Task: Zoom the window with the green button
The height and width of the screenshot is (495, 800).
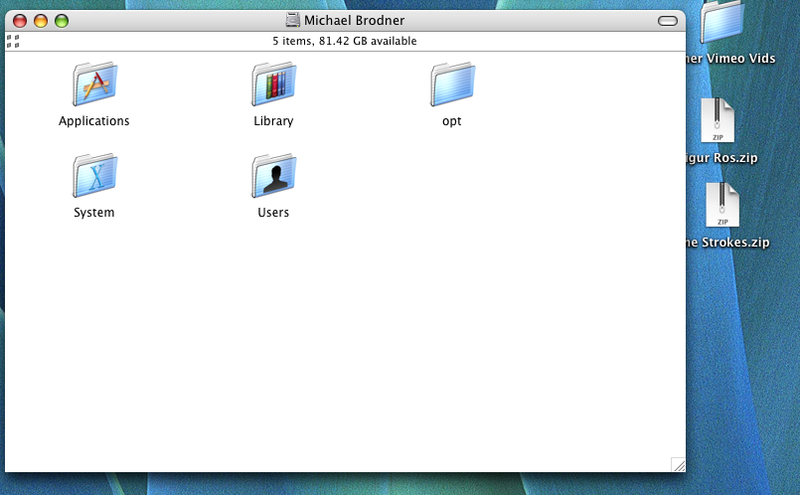Action: pos(62,21)
